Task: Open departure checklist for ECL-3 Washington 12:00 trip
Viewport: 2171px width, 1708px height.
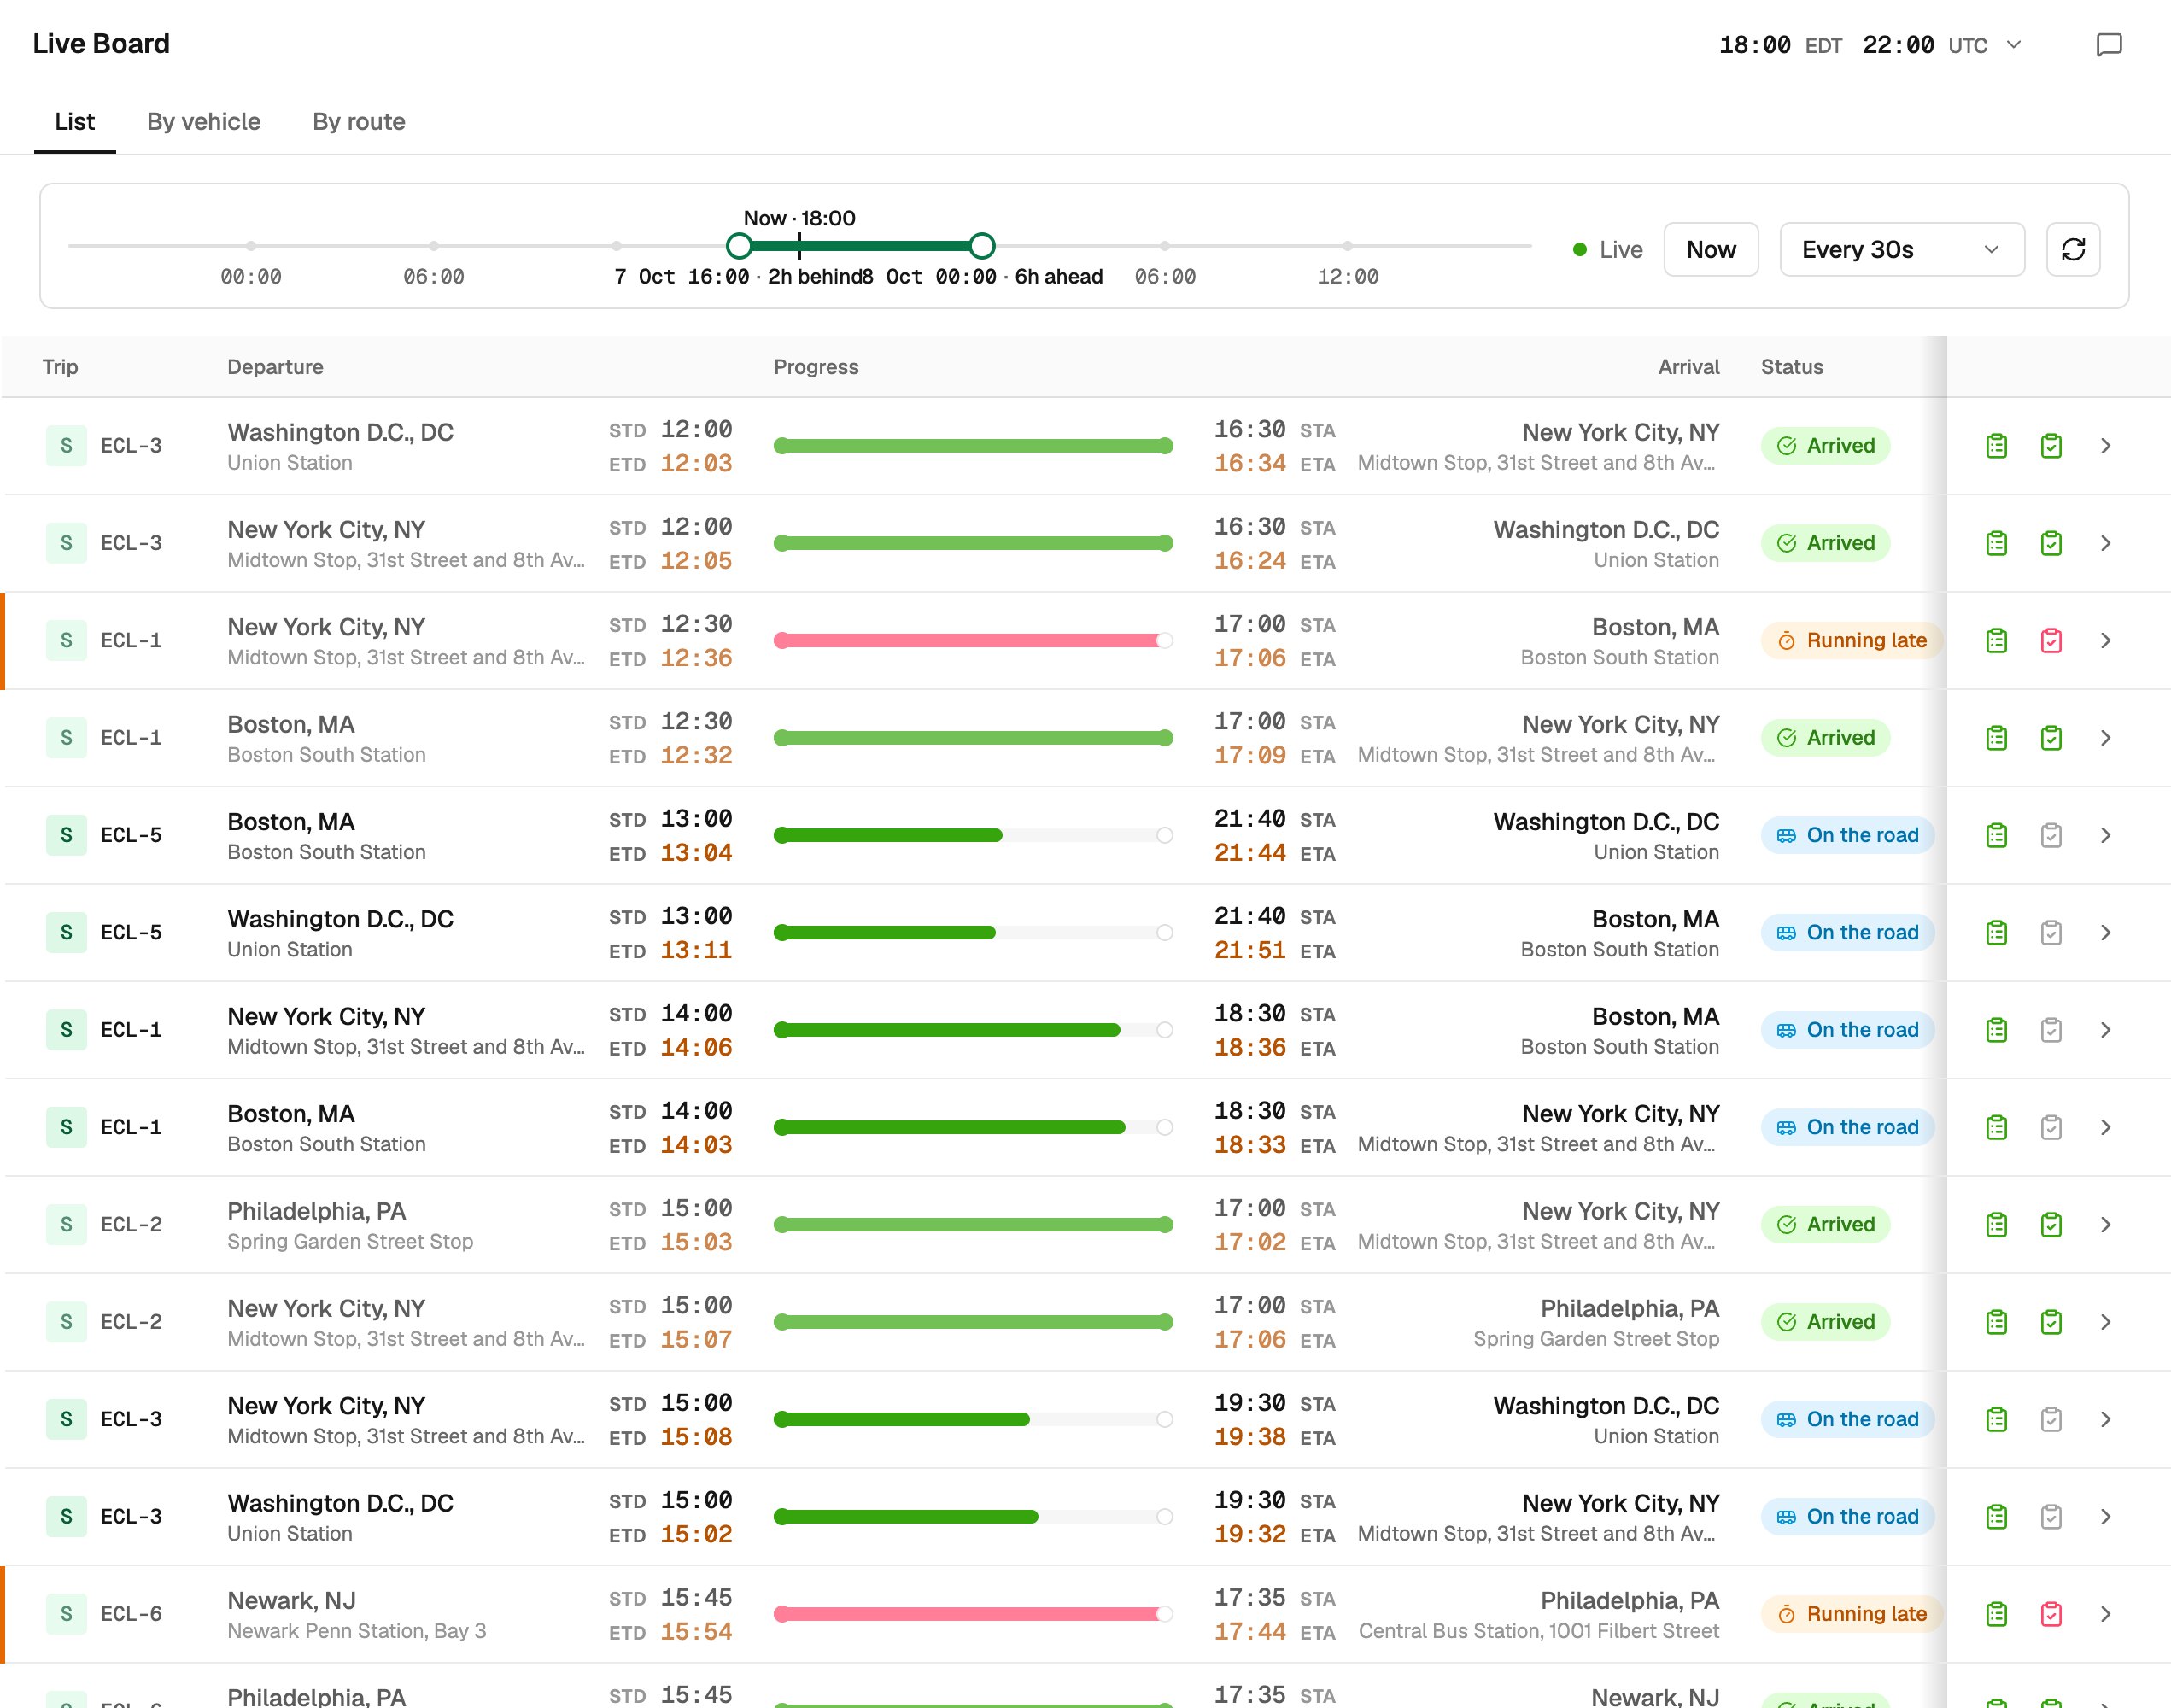Action: click(x=1996, y=446)
